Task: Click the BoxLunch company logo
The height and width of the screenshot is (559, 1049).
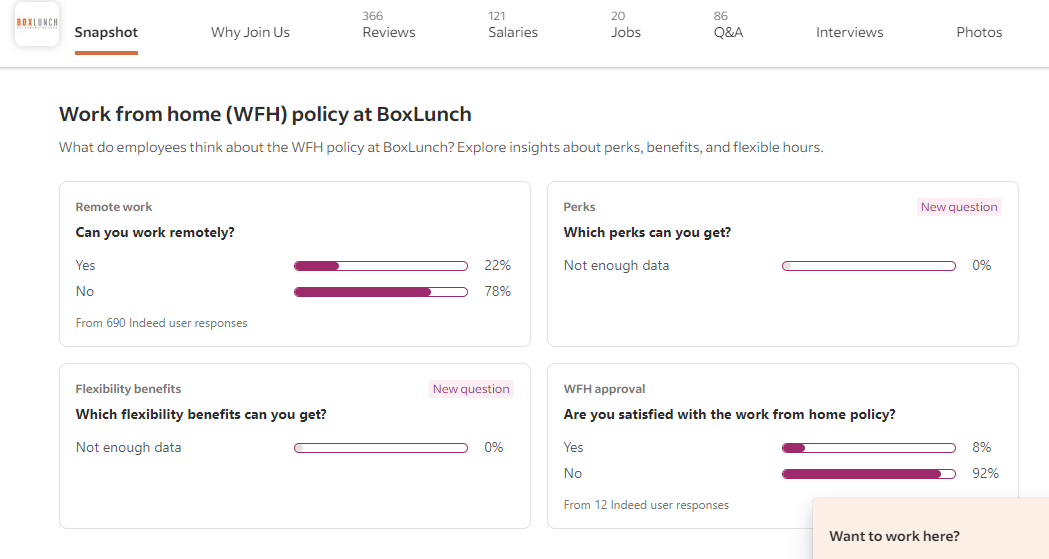Action: [x=36, y=24]
